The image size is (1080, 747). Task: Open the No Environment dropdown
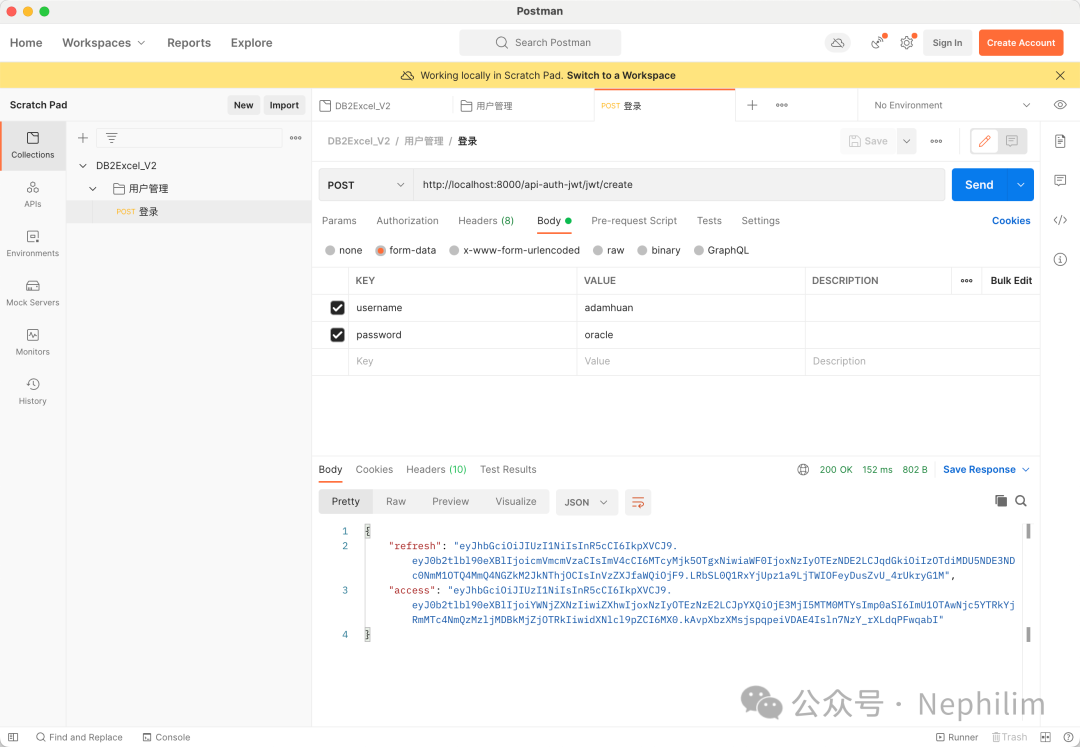click(953, 105)
